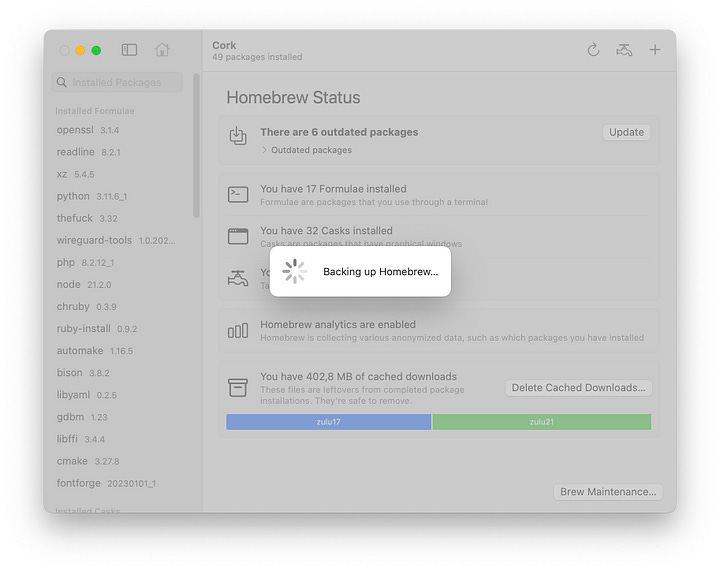This screenshot has width=720, height=571.
Task: Click the window icon next to Casks
Action: (238, 236)
